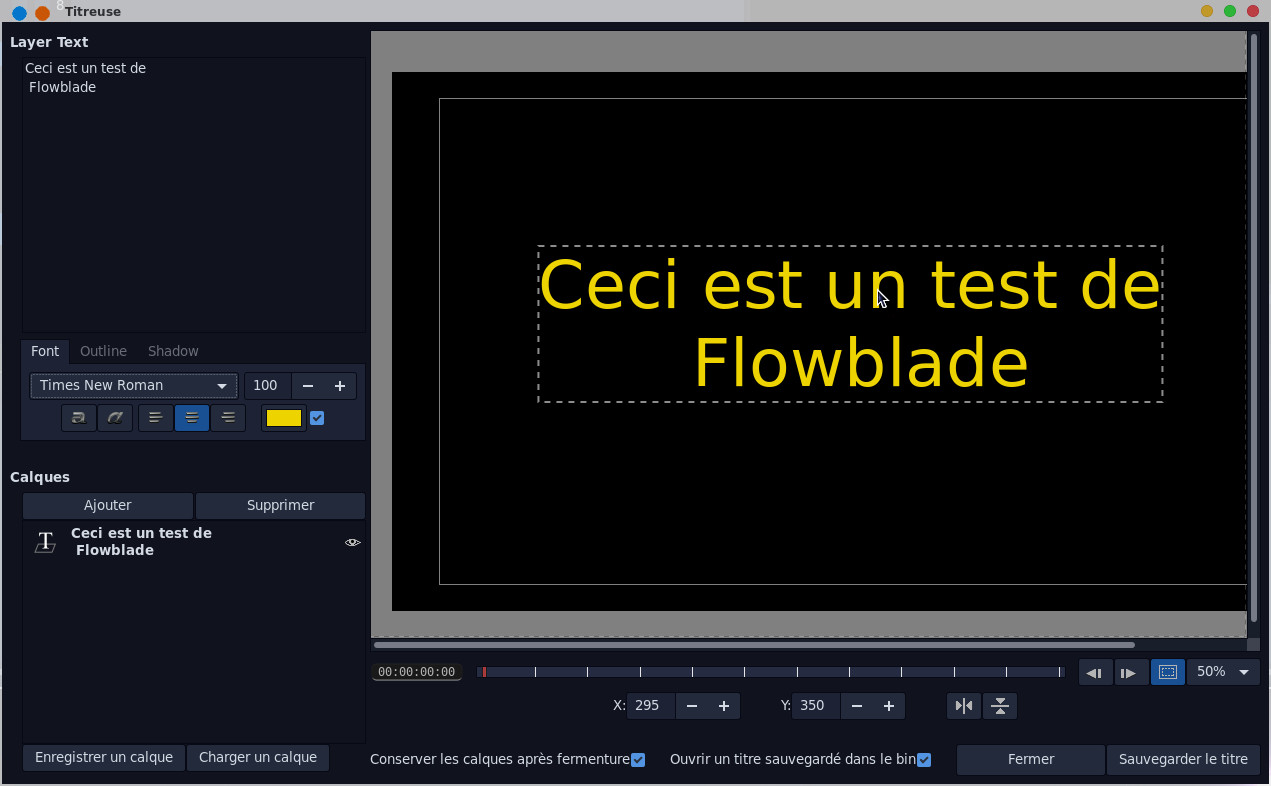Image resolution: width=1271 pixels, height=786 pixels.
Task: Open the 50% zoom level dropdown
Action: pyautogui.click(x=1224, y=673)
